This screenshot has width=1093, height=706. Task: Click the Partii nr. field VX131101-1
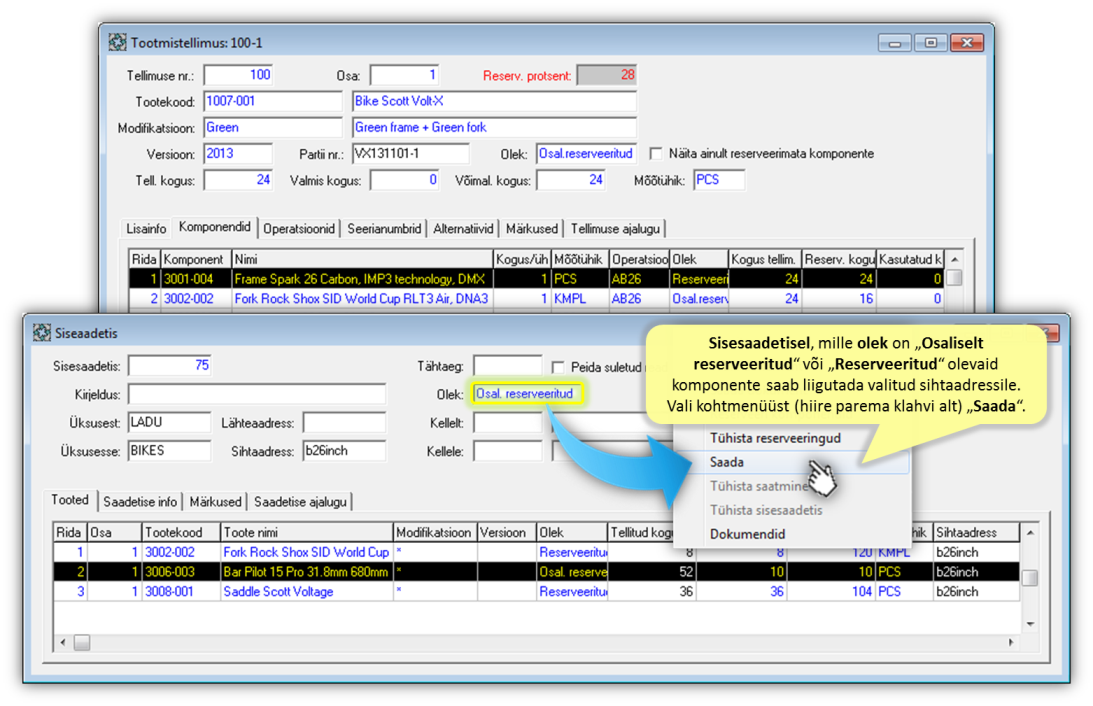(x=411, y=154)
